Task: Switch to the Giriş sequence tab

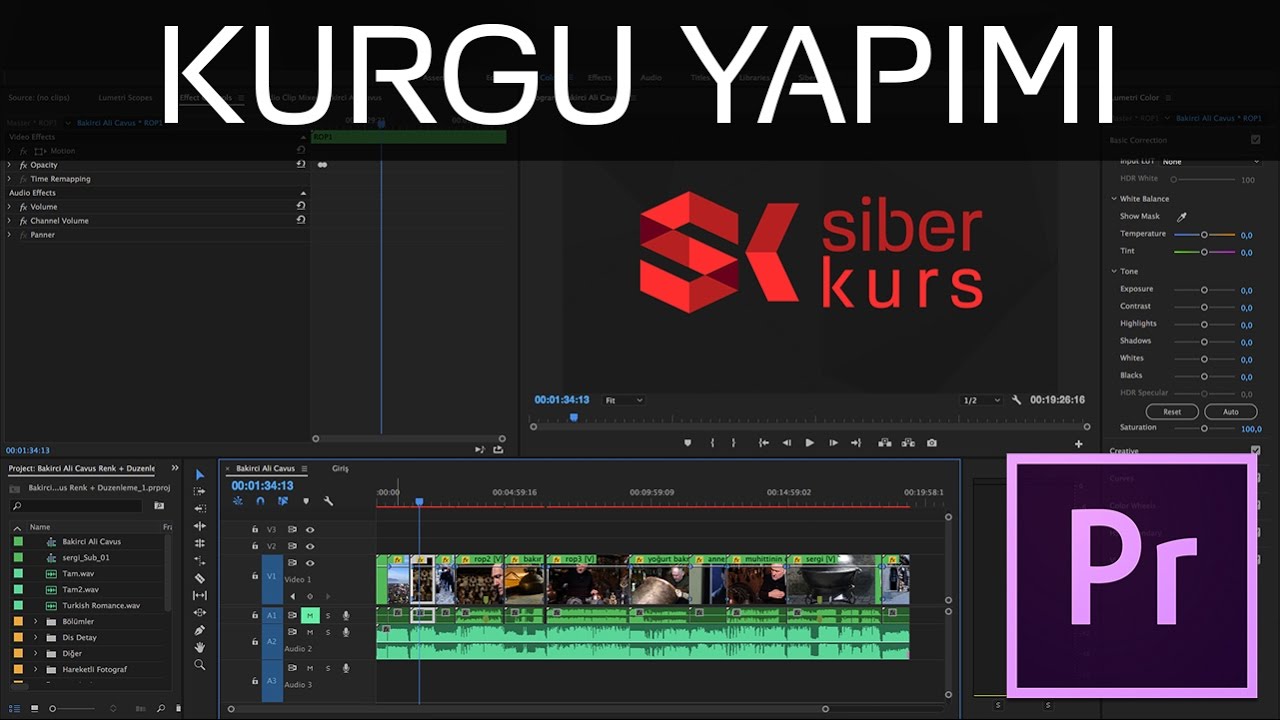Action: [341, 468]
